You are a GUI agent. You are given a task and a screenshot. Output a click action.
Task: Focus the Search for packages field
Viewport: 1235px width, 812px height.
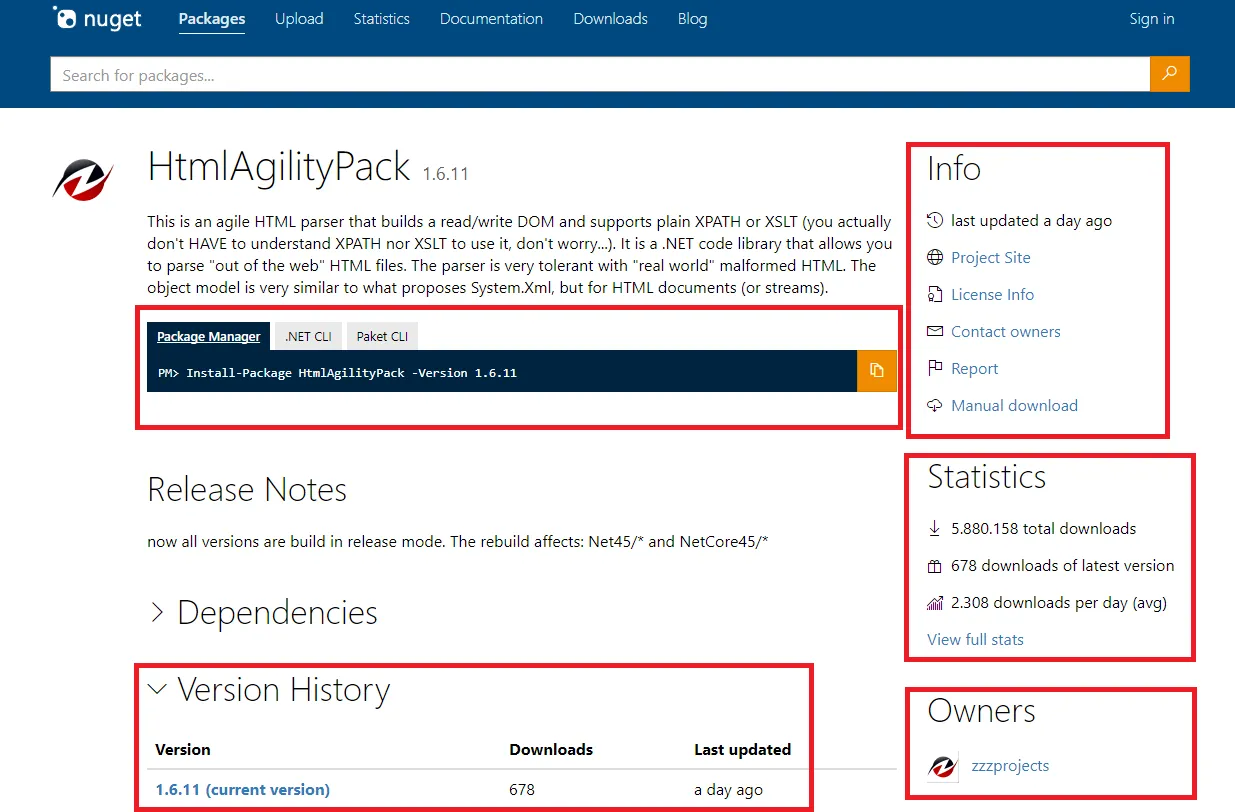point(600,75)
